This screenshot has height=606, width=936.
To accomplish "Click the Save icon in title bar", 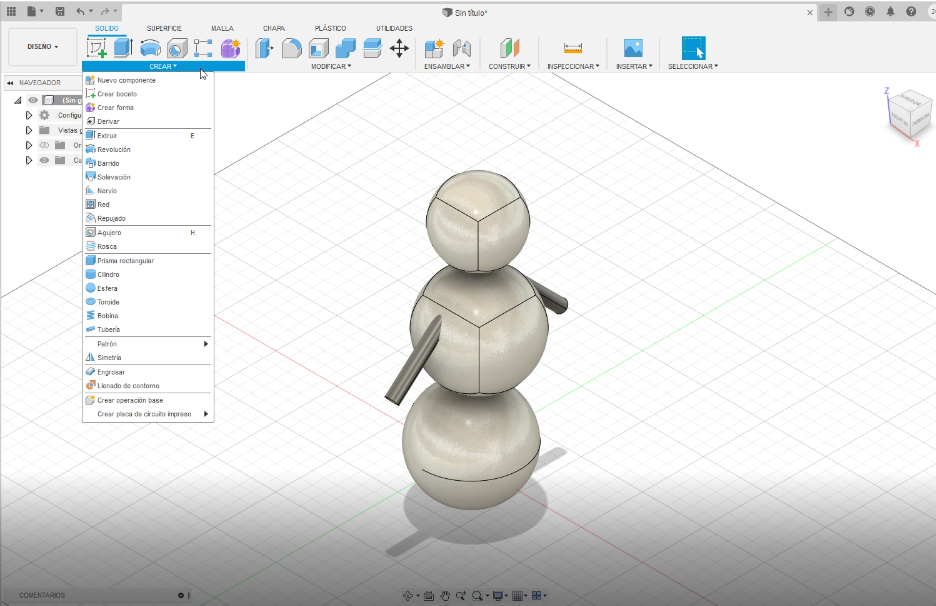I will tap(60, 11).
